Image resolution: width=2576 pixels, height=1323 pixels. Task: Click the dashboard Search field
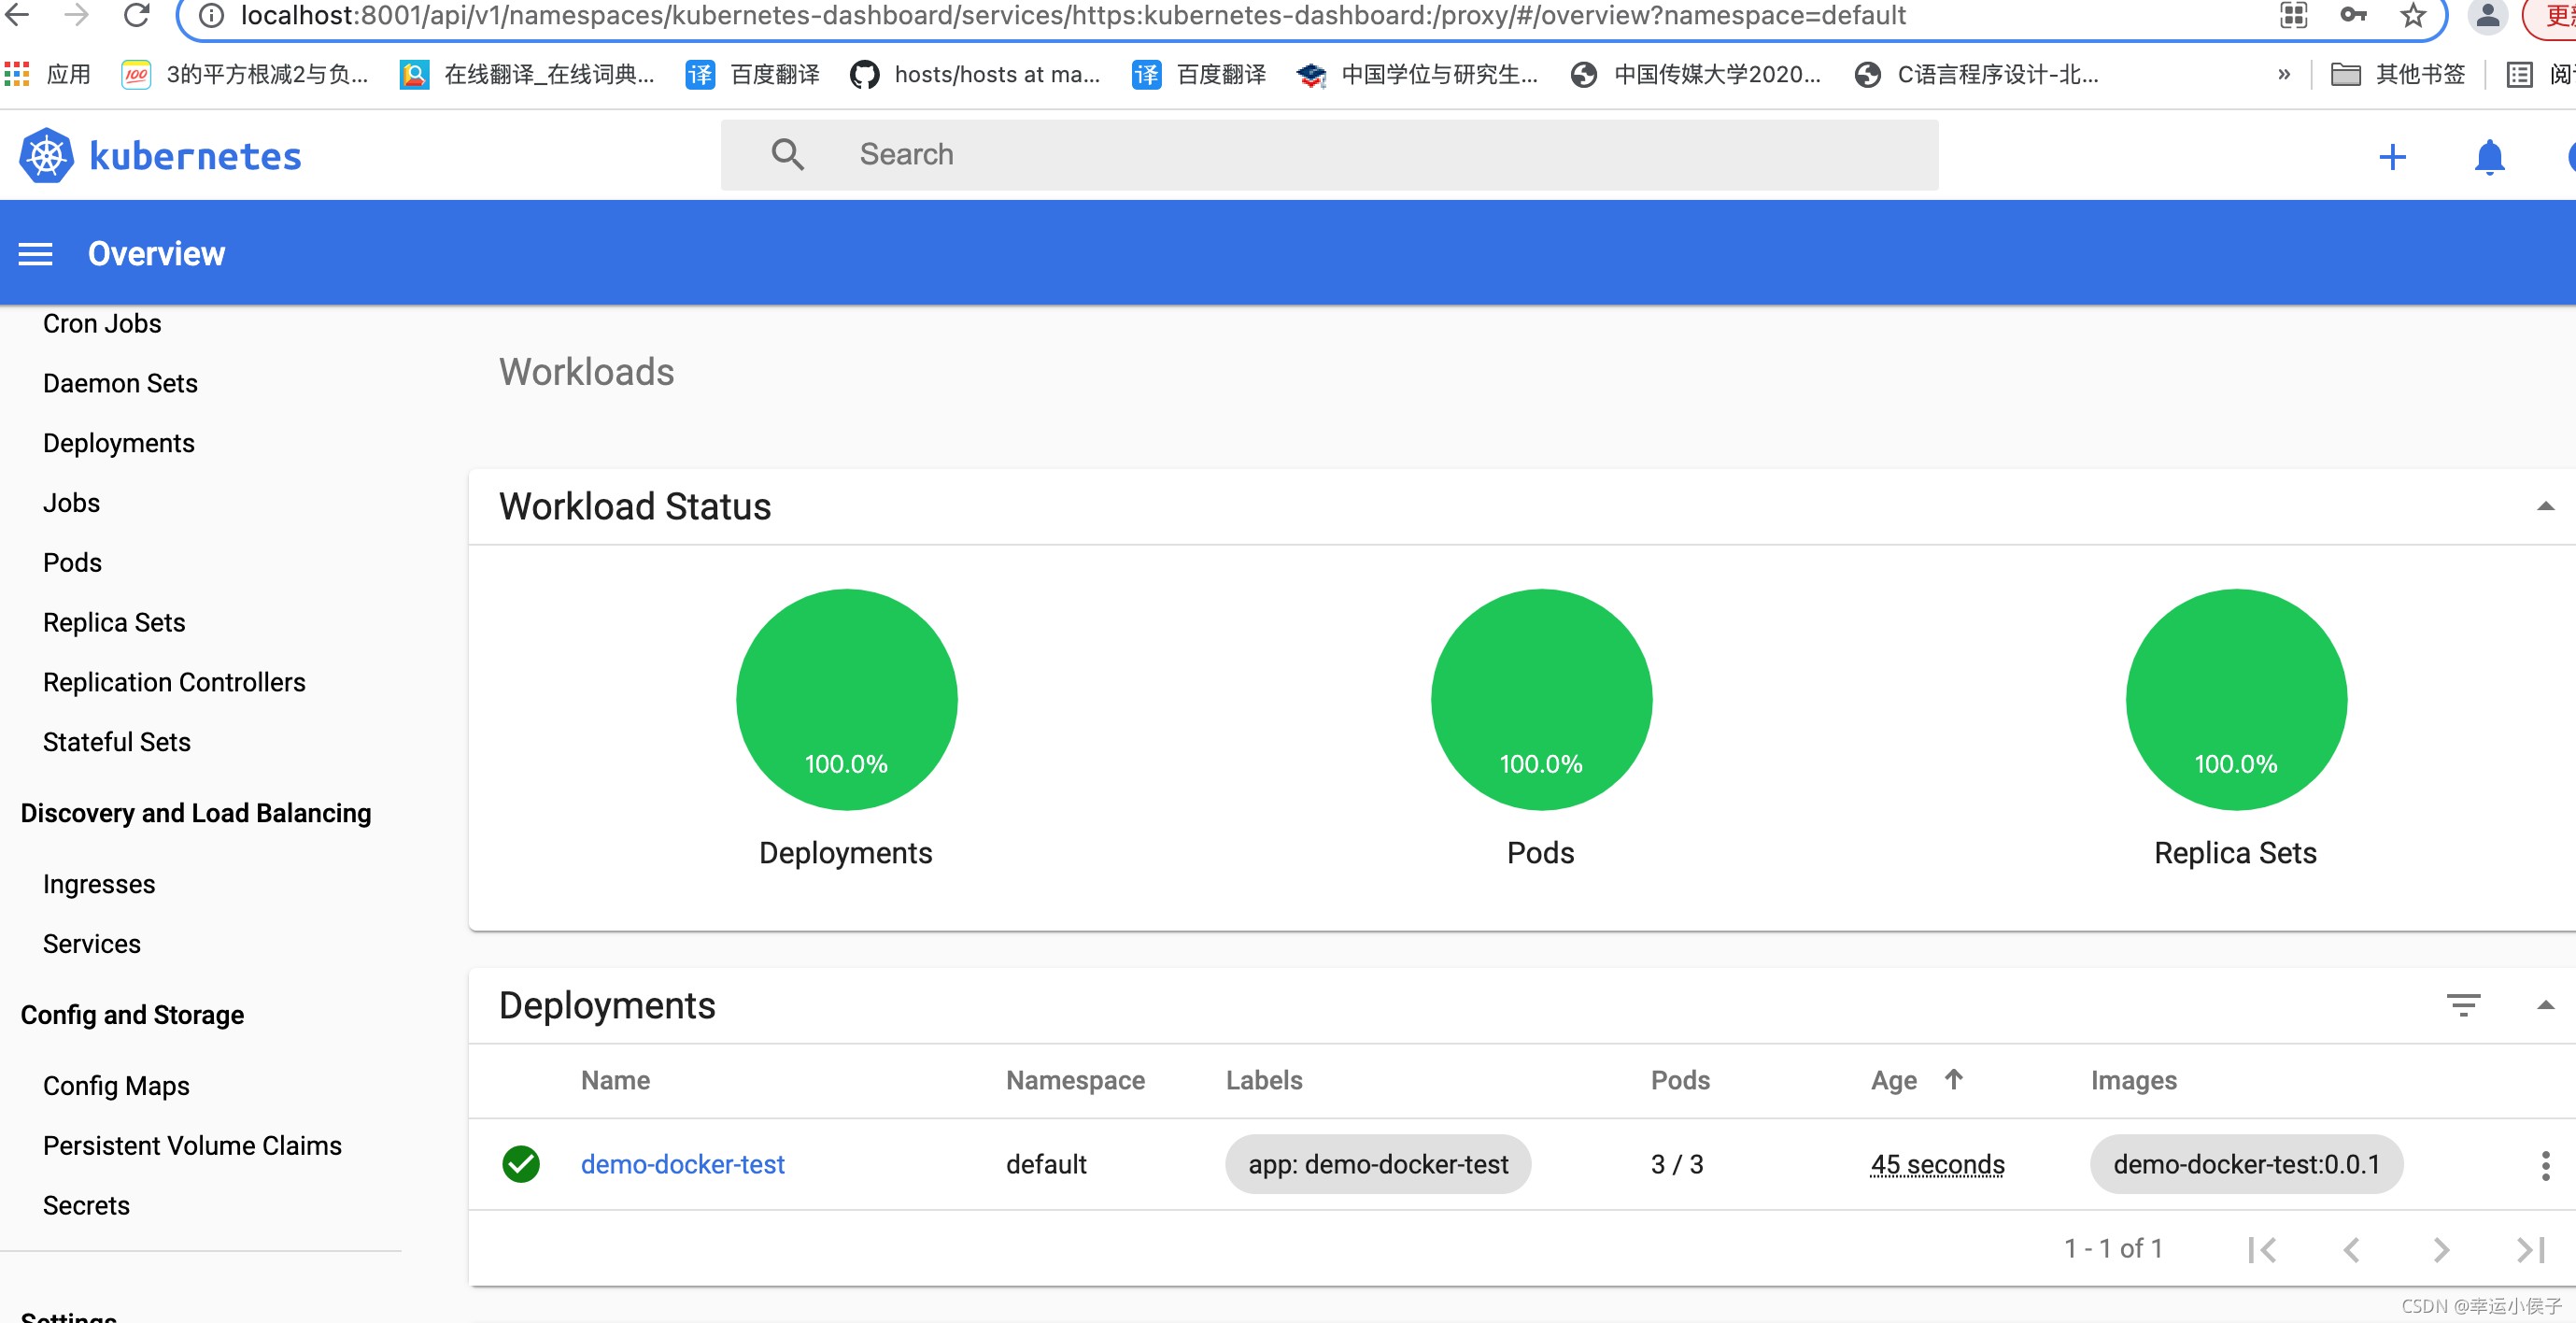tap(1330, 155)
